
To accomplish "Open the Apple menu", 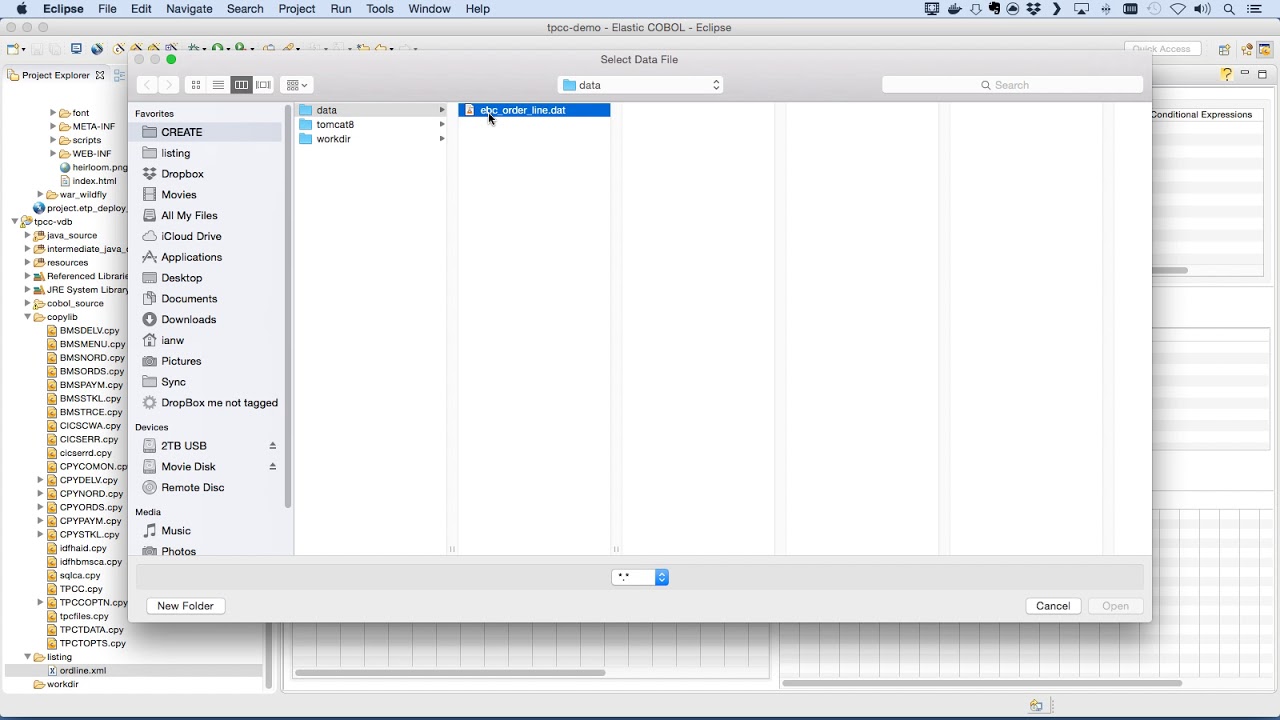I will (x=21, y=9).
